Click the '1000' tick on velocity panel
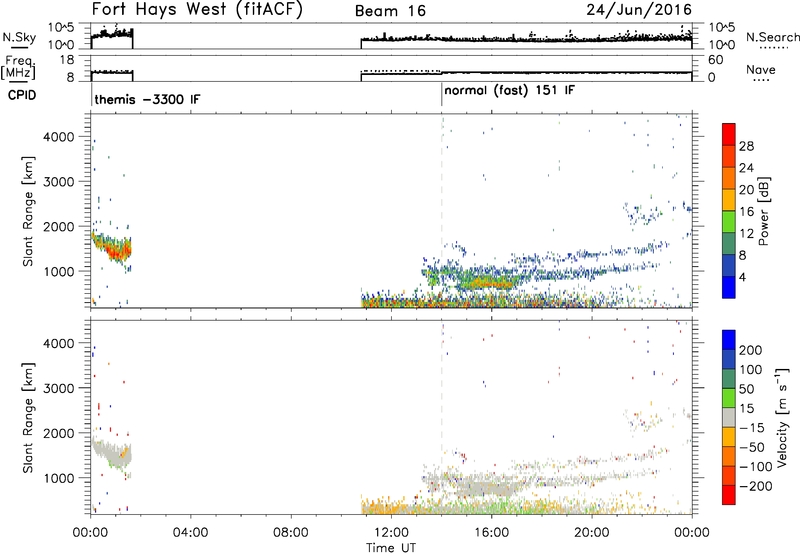The height and width of the screenshot is (554, 800). [59, 478]
